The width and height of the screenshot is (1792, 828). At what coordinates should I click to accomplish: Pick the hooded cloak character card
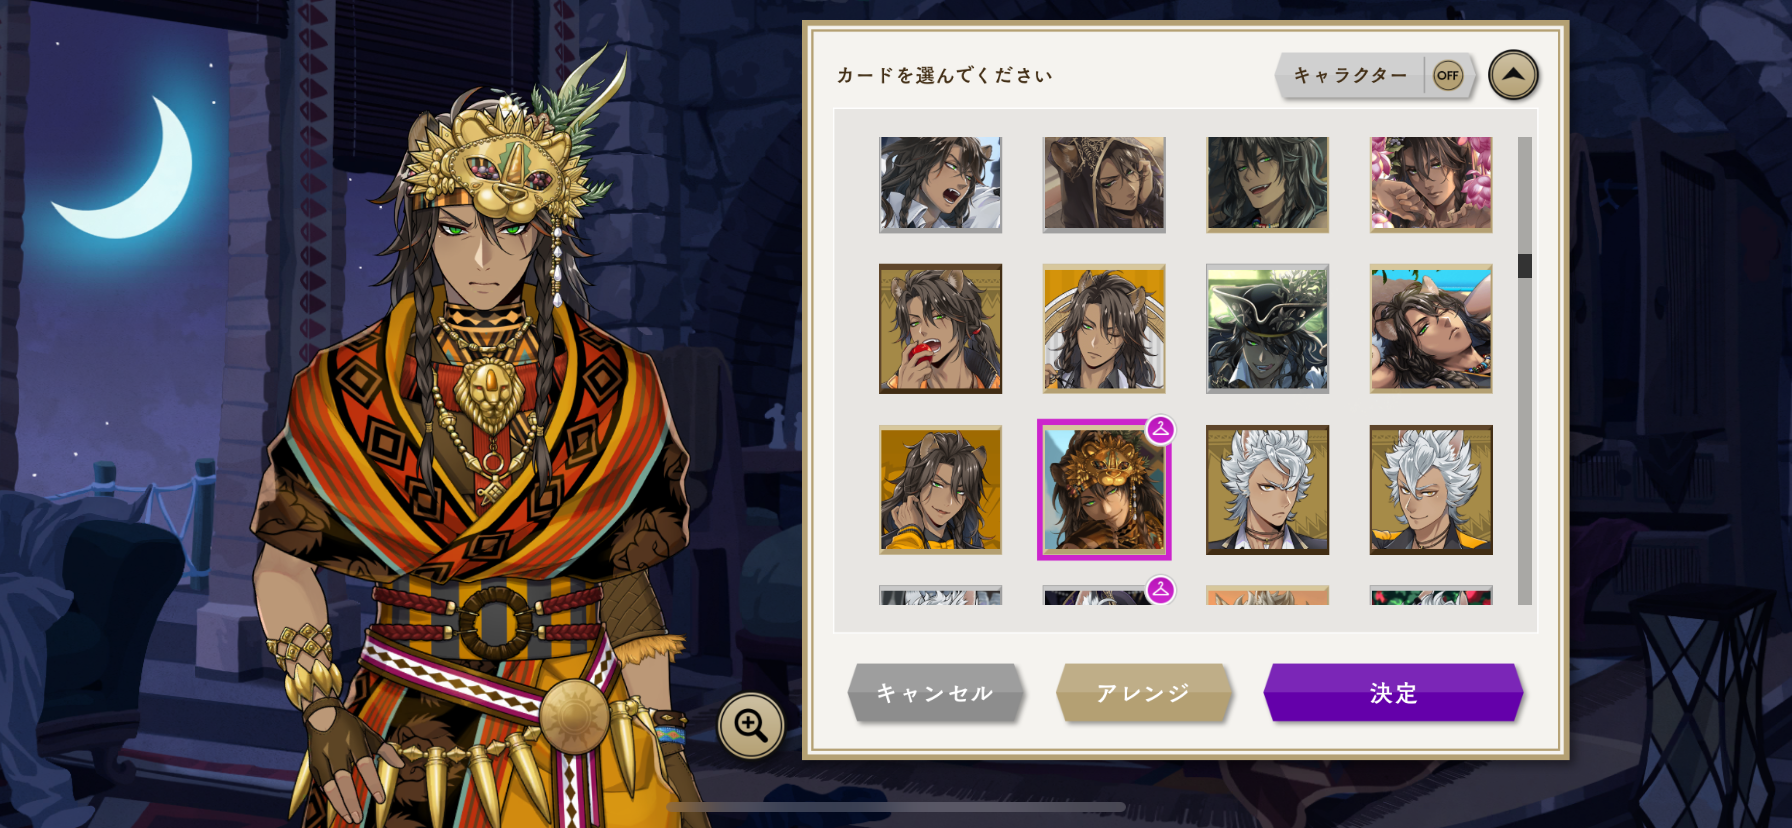(1104, 185)
